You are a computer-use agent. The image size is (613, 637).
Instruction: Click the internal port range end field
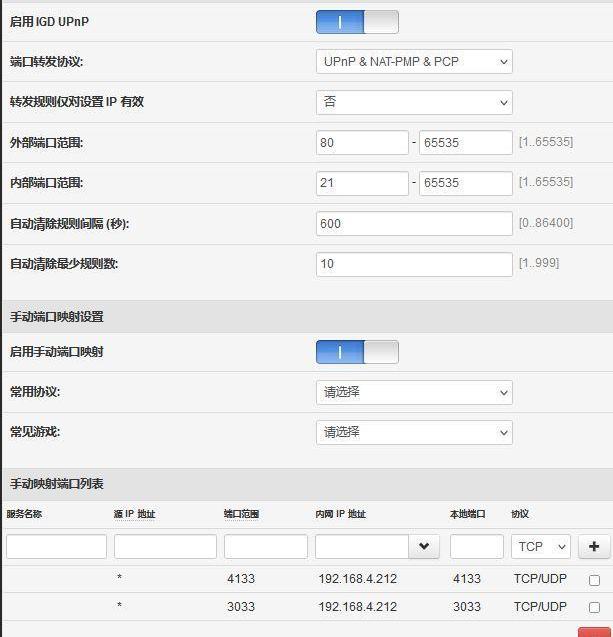[x=465, y=183]
